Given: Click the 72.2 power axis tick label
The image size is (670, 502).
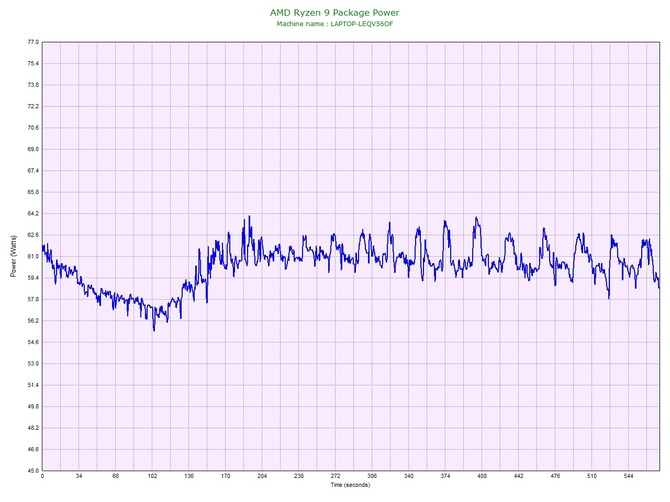Looking at the screenshot, I should point(33,106).
